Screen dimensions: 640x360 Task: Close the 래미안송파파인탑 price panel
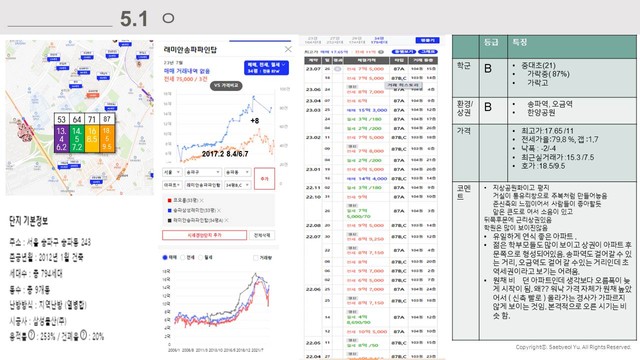pos(288,49)
